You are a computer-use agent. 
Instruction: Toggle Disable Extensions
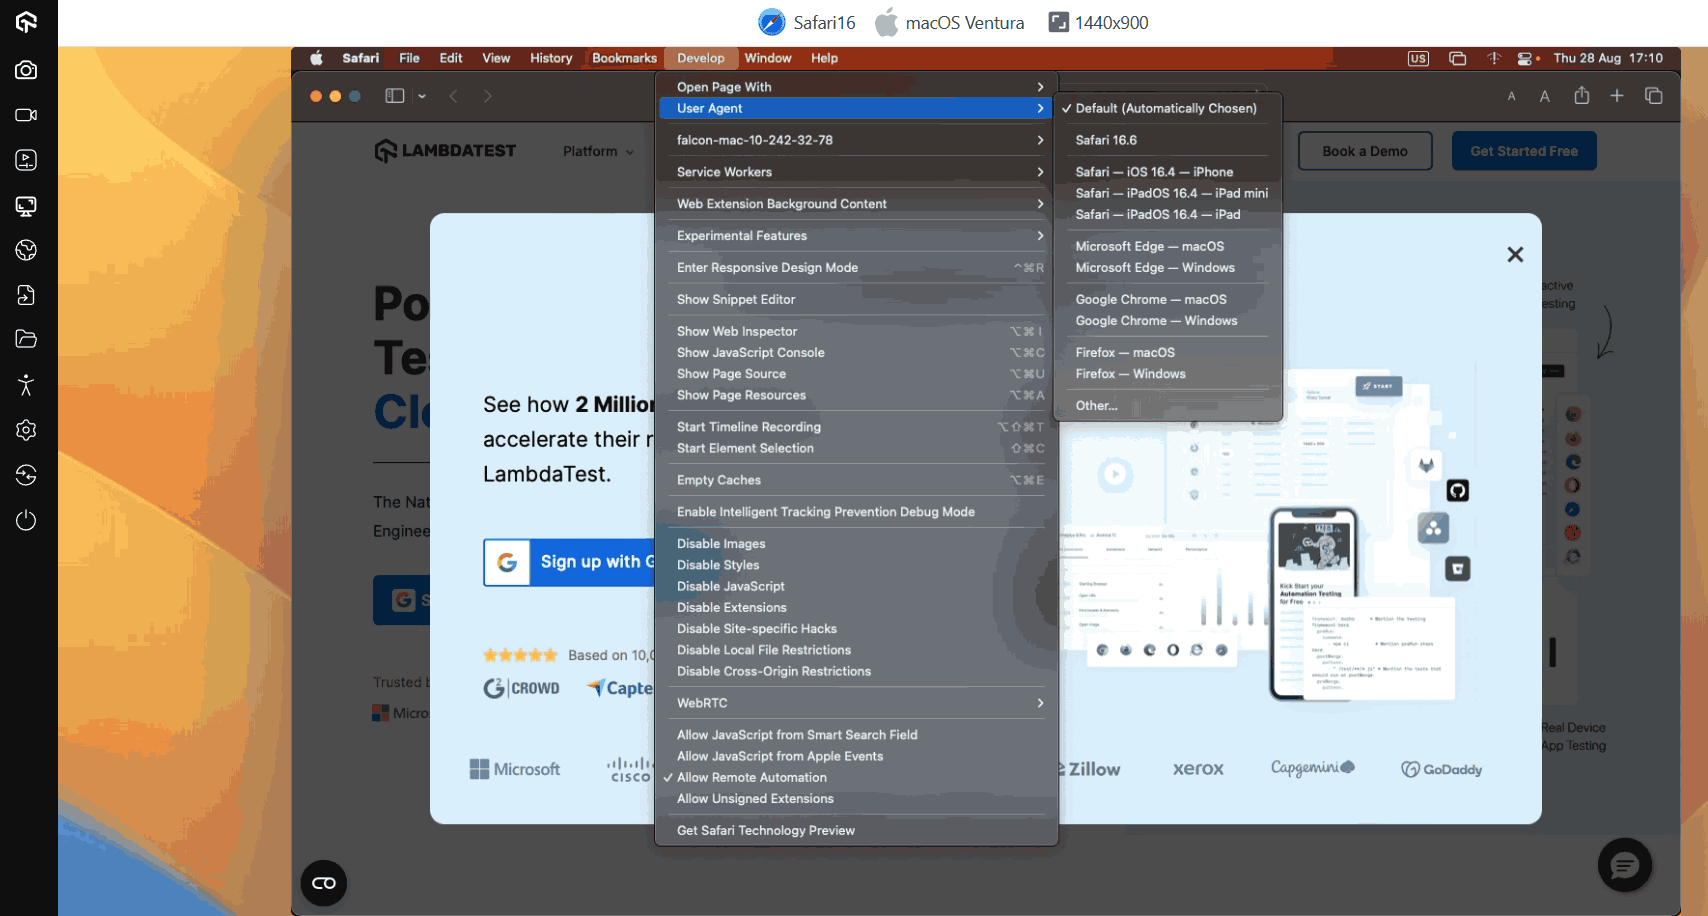click(856, 607)
